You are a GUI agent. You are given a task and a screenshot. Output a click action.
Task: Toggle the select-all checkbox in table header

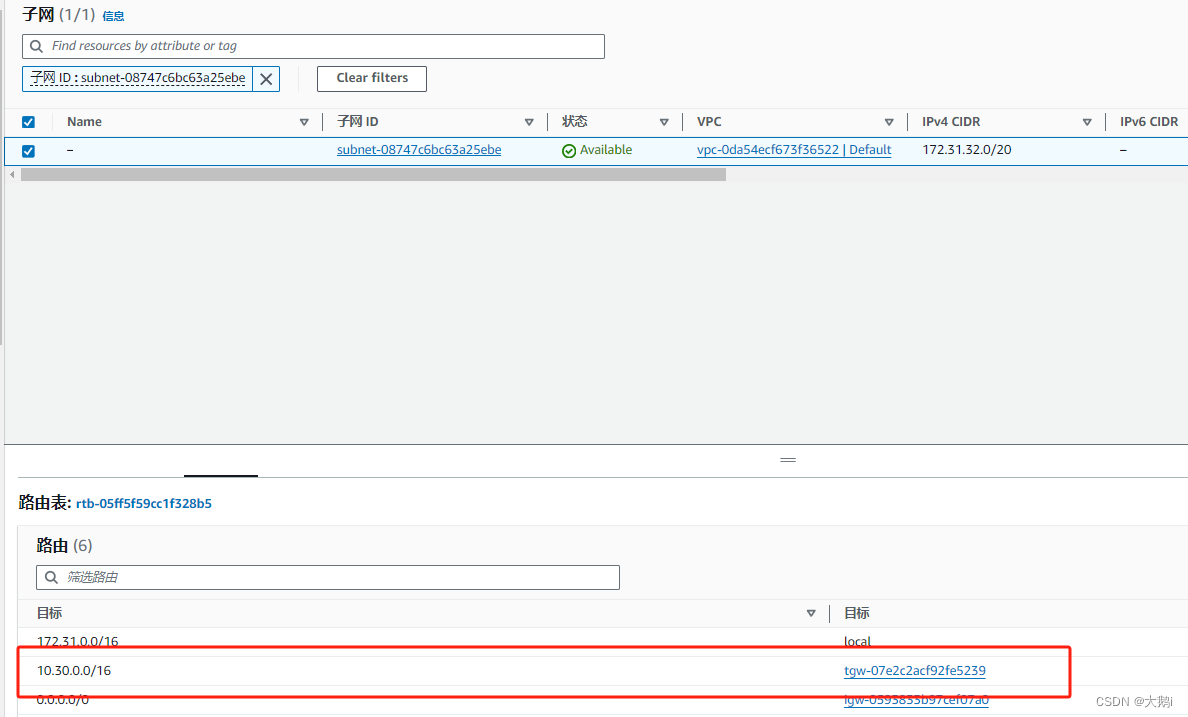click(x=29, y=122)
